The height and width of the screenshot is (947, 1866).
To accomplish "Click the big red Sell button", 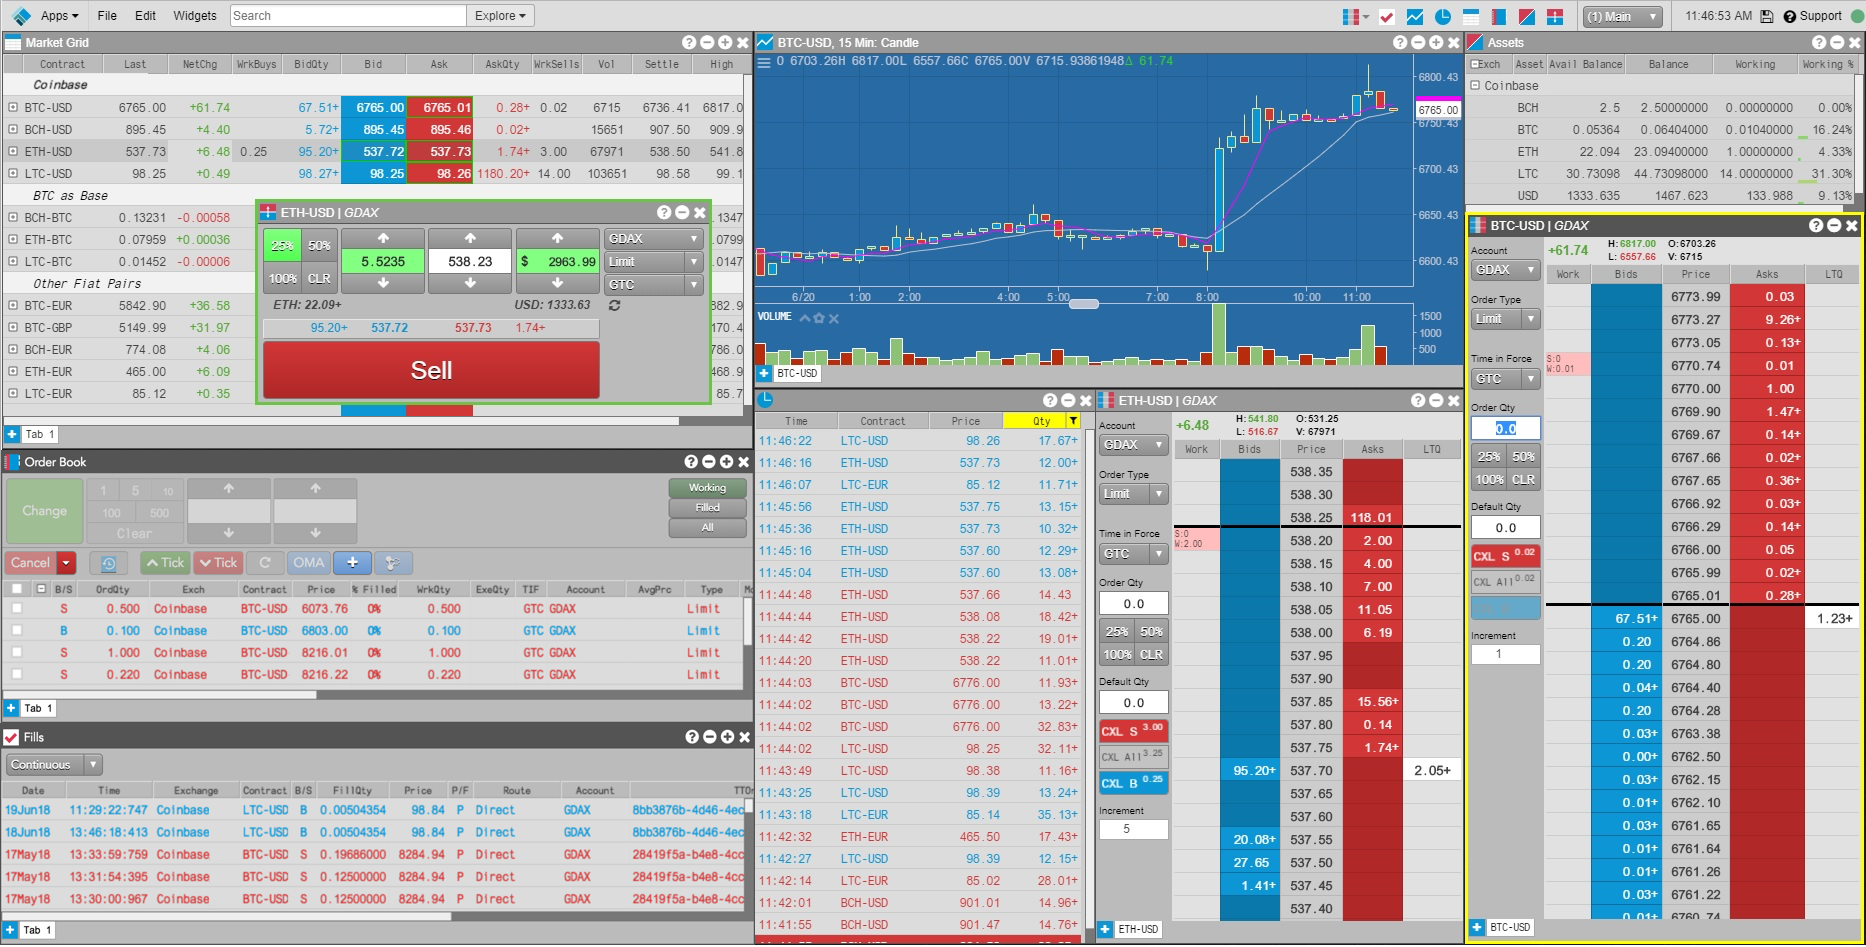I will pyautogui.click(x=431, y=370).
